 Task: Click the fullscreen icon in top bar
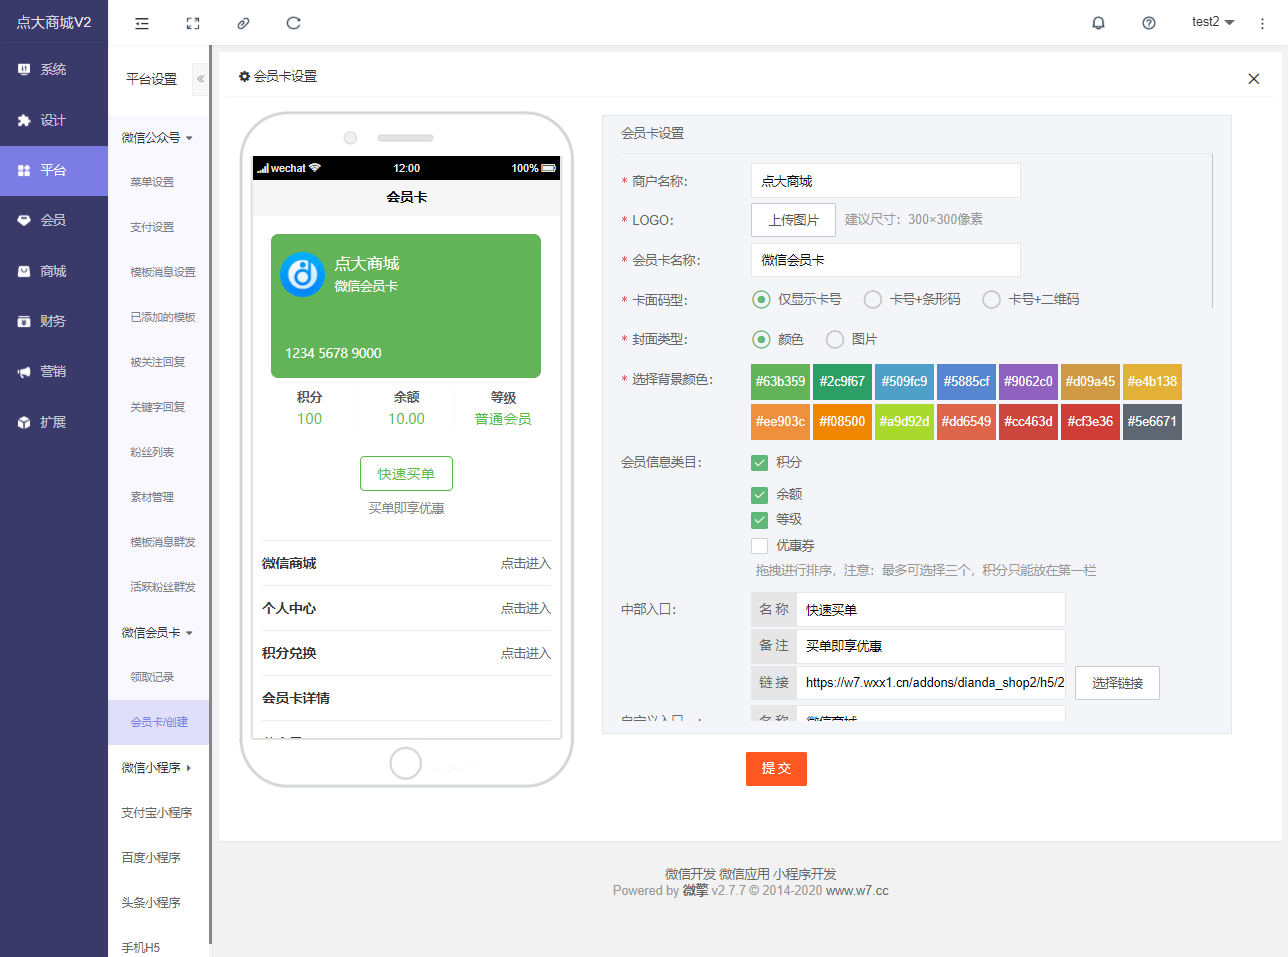(x=193, y=23)
